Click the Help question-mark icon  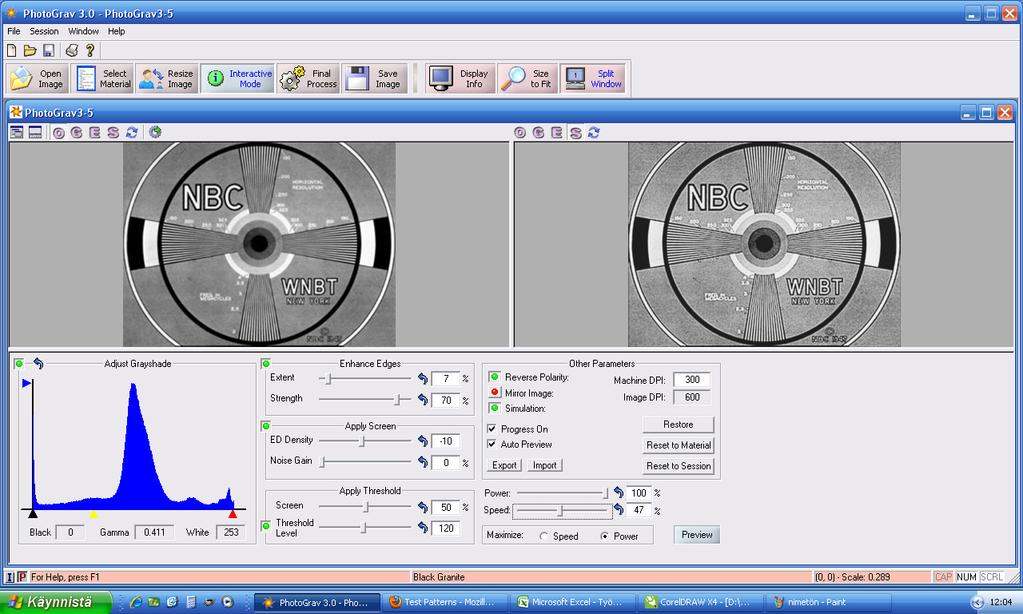coord(90,50)
